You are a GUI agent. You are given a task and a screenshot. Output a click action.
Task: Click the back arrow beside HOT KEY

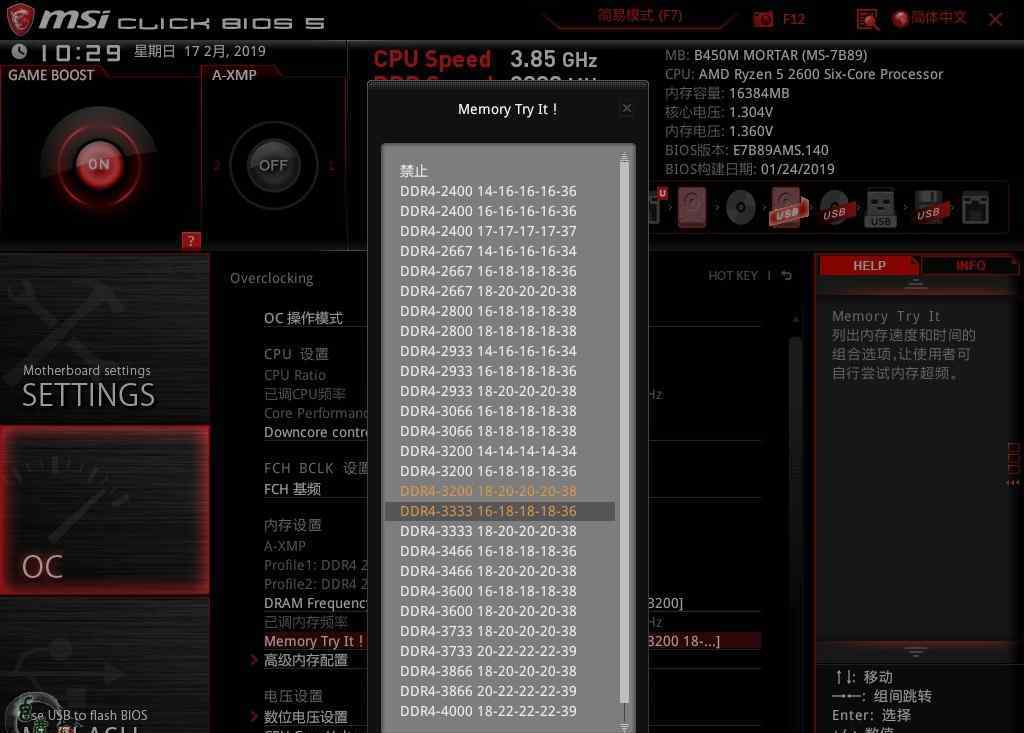[x=786, y=276]
